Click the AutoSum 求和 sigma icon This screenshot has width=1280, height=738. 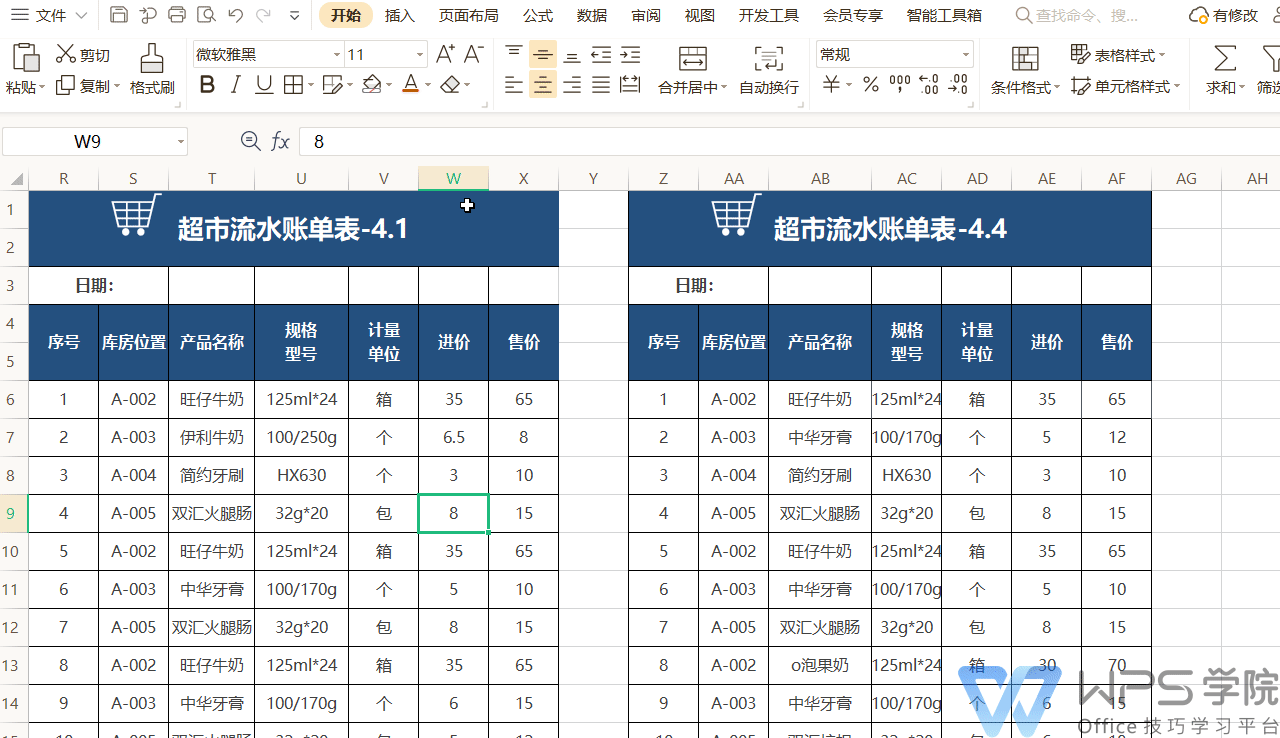click(x=1224, y=58)
